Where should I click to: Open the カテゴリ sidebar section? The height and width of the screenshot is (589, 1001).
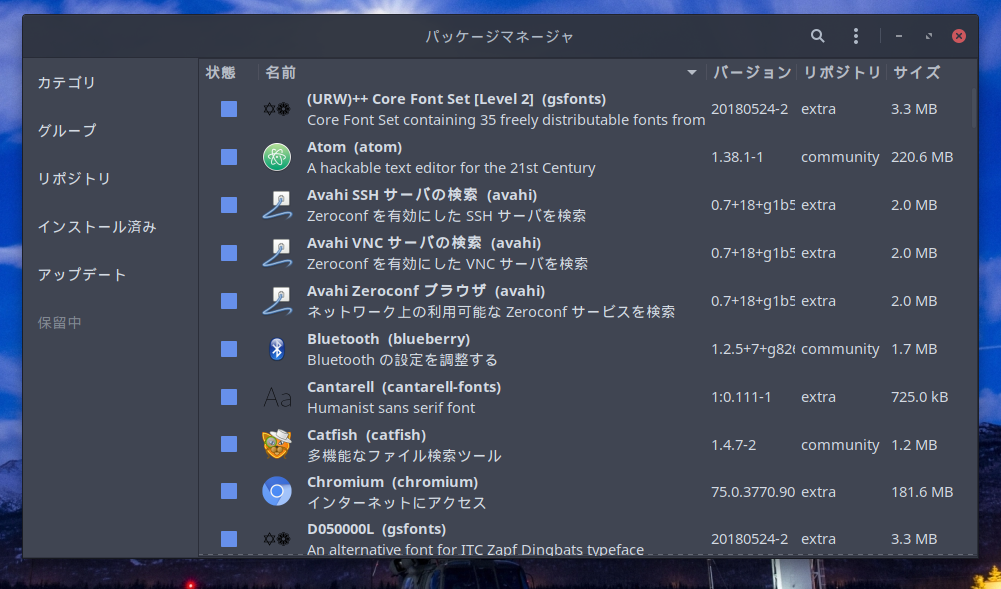(66, 83)
